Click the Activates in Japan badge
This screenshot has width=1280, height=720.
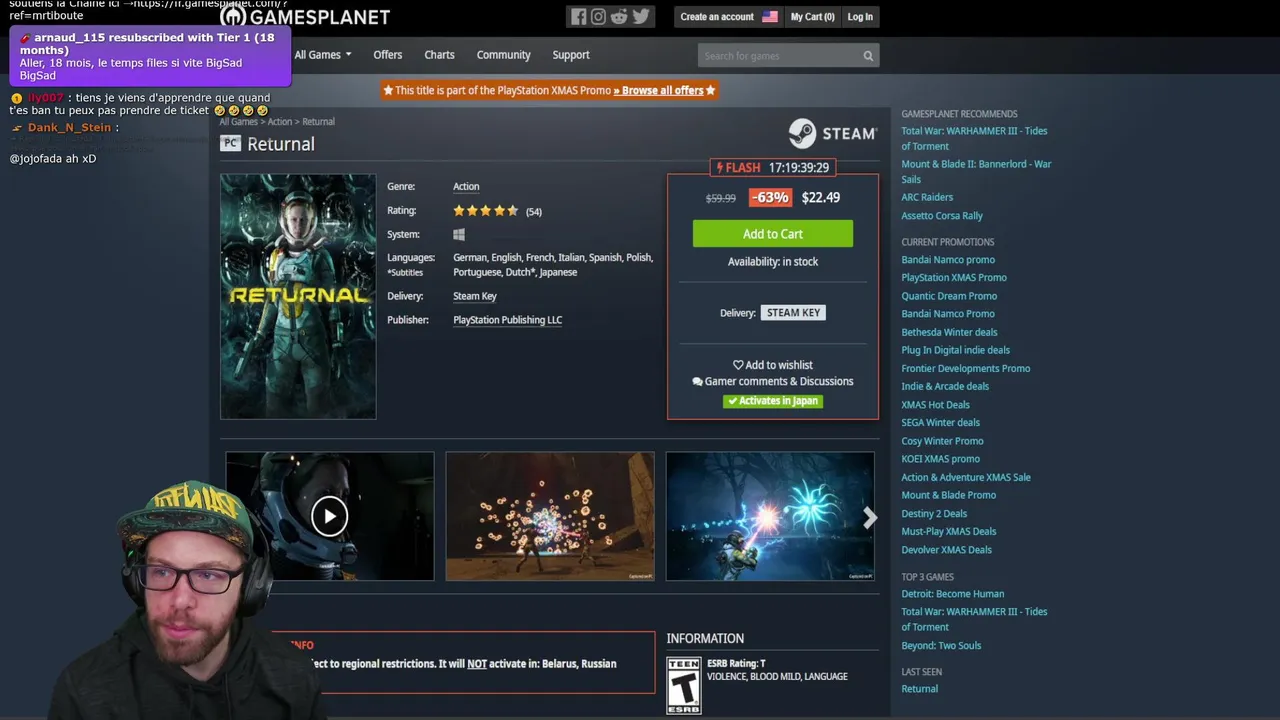tap(773, 401)
